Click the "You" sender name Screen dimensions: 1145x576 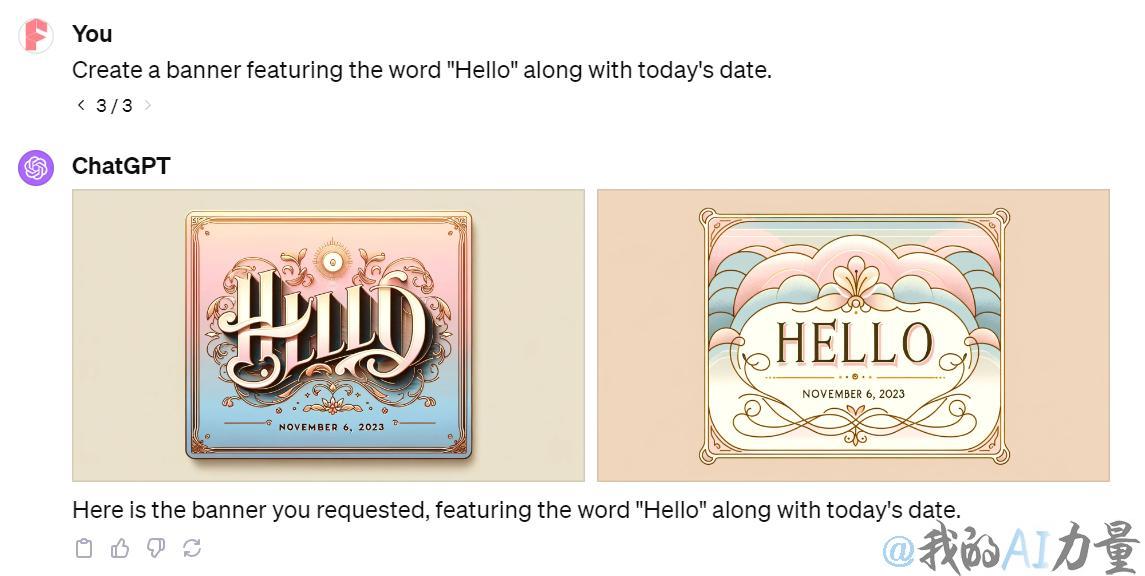[x=92, y=34]
